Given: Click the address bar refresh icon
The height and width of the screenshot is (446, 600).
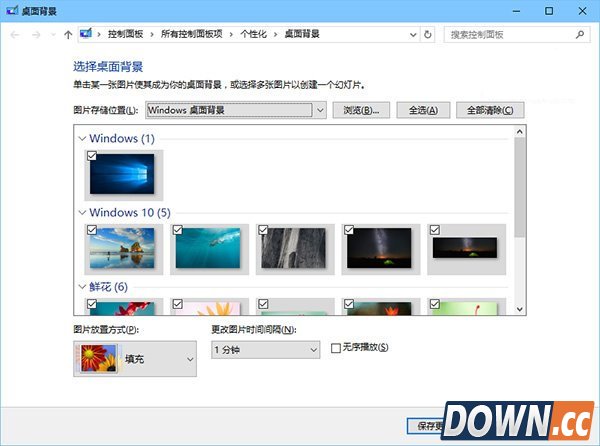Looking at the screenshot, I should pyautogui.click(x=428, y=35).
